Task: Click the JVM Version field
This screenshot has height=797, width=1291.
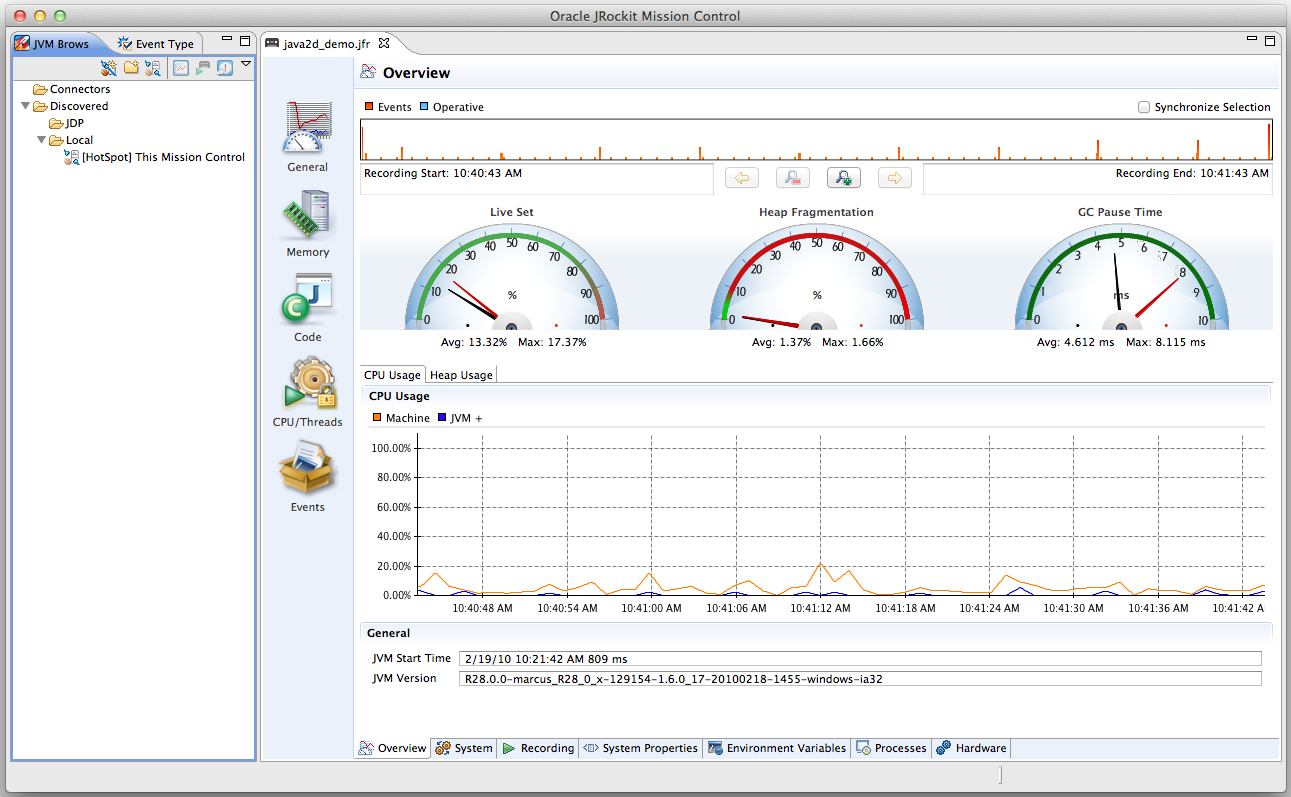Action: pos(860,679)
